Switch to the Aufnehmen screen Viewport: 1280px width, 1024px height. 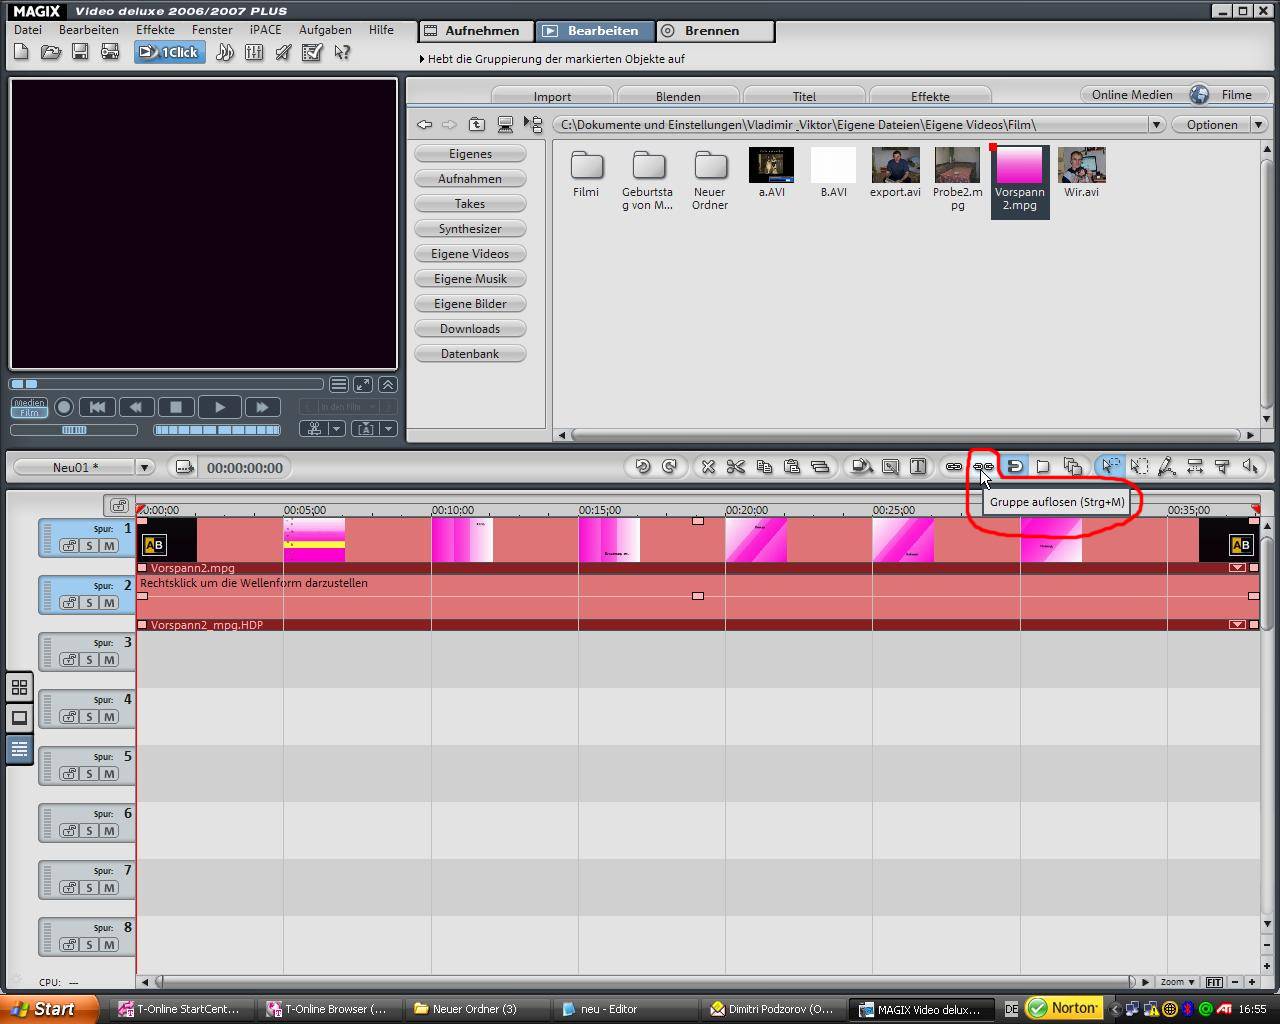[475, 31]
